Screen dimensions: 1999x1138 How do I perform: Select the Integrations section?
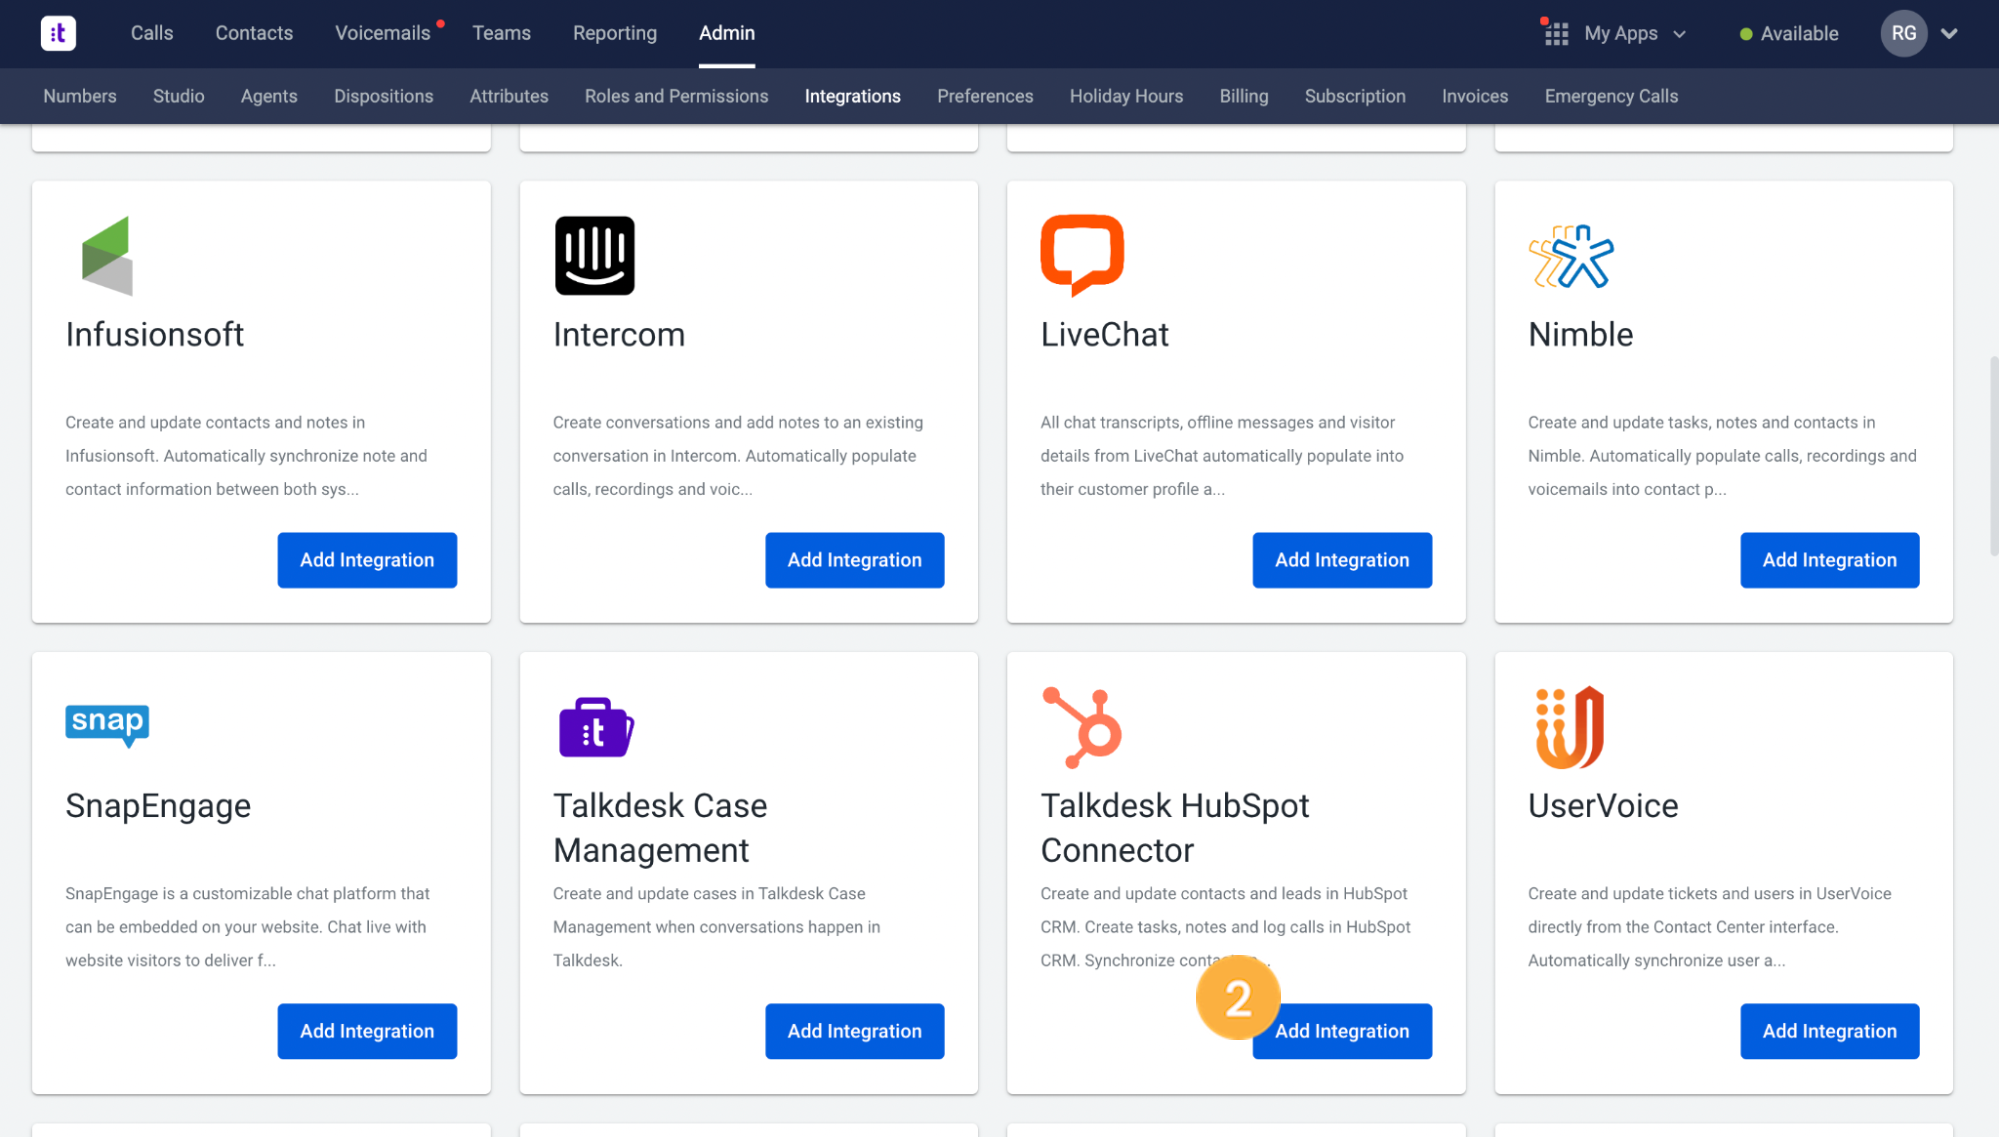[853, 96]
